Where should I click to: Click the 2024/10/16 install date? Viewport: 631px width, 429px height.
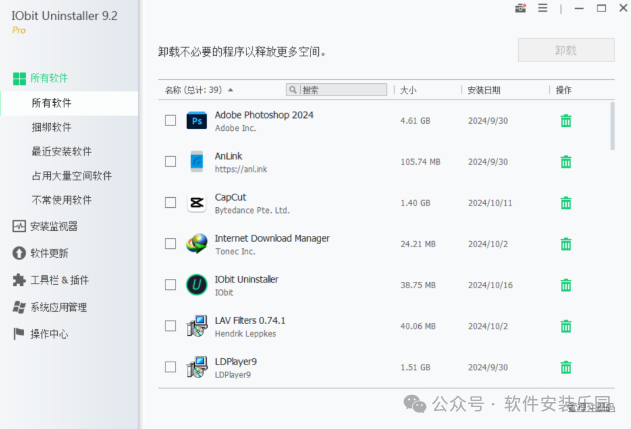[x=490, y=285]
